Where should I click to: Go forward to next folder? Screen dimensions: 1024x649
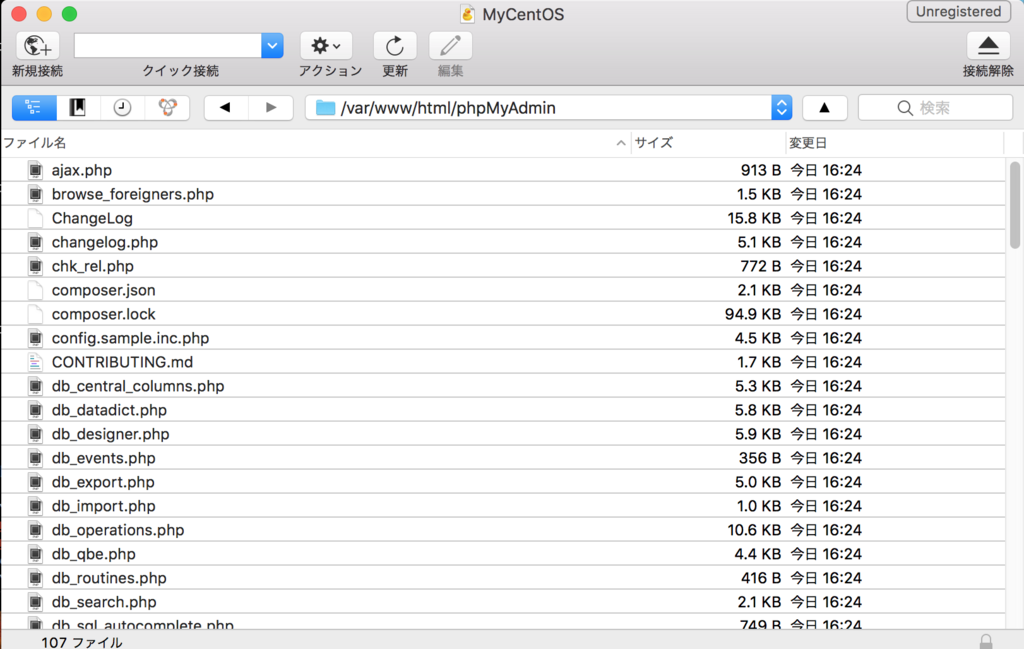coord(270,108)
